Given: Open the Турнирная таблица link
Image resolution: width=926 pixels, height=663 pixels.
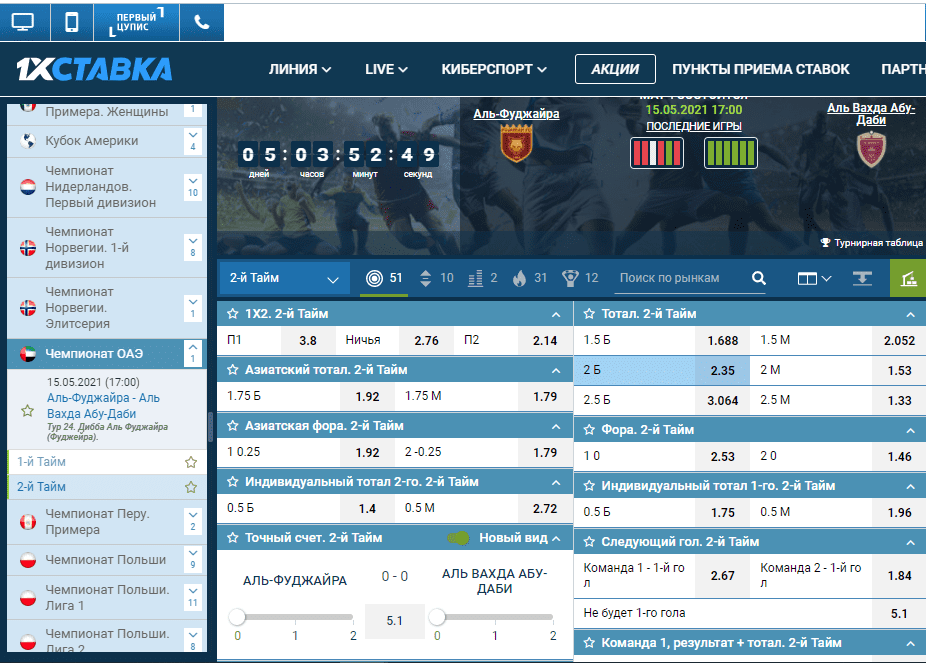Looking at the screenshot, I should pyautogui.click(x=868, y=242).
